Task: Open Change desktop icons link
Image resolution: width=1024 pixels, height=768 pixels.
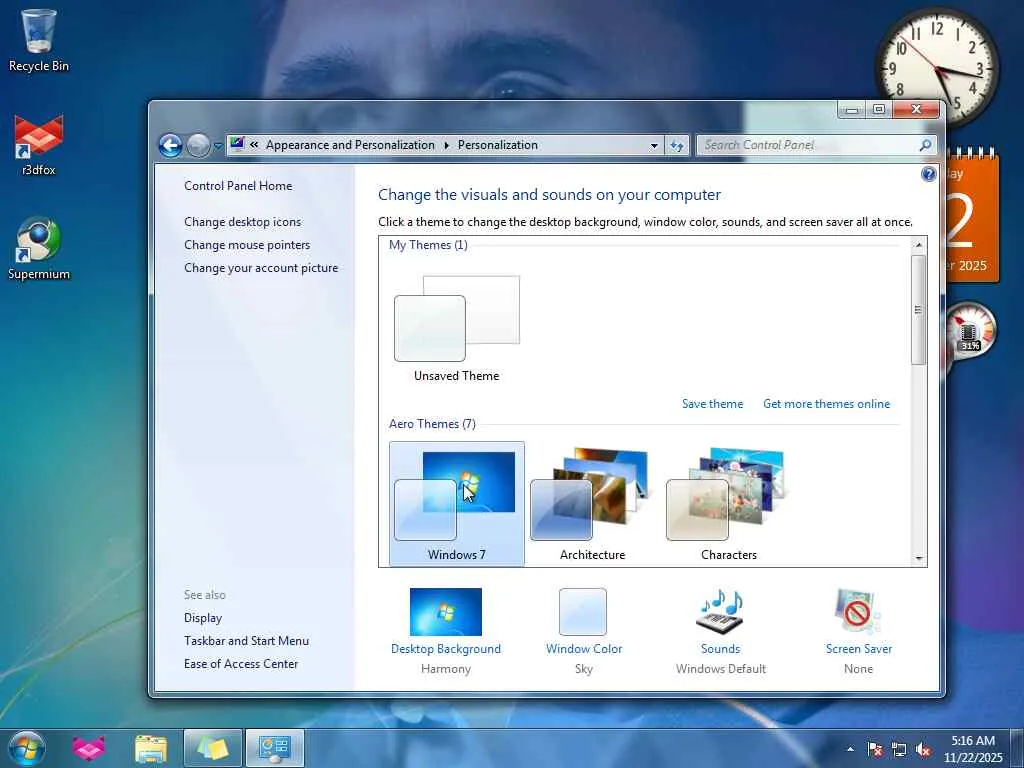Action: click(x=242, y=221)
